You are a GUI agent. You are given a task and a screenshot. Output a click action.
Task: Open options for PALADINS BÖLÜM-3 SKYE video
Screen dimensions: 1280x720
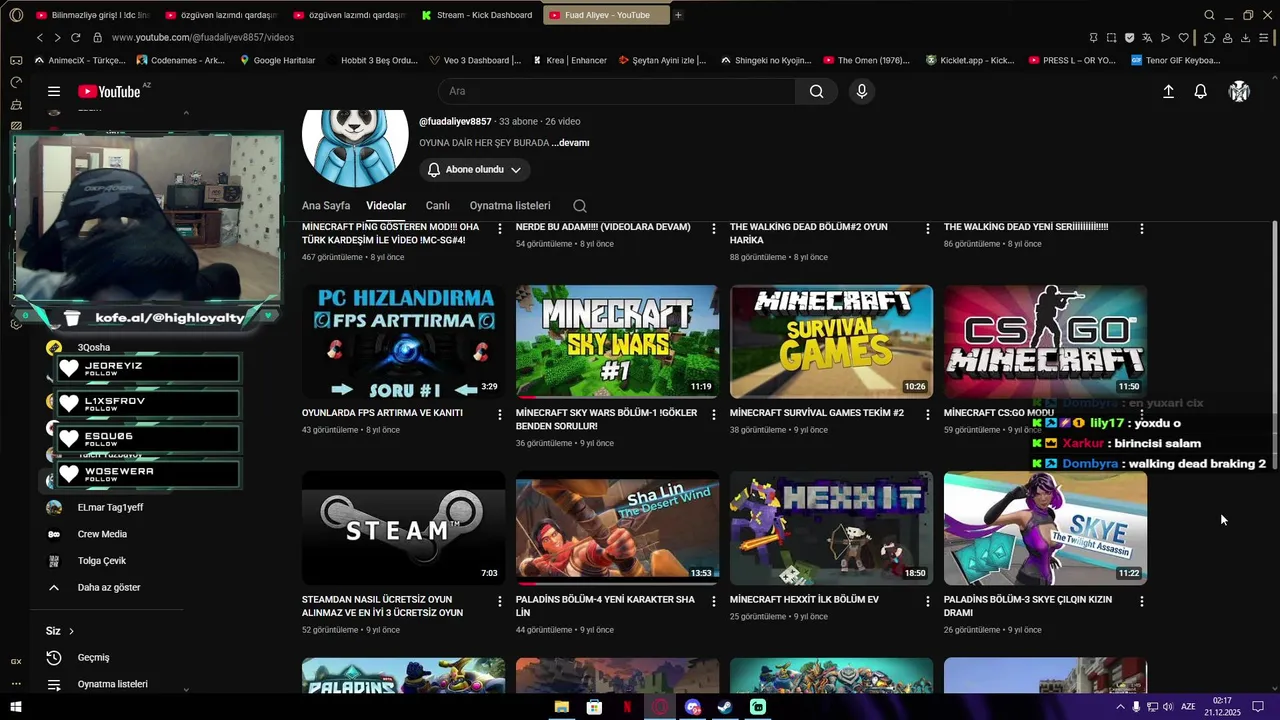pos(1142,601)
